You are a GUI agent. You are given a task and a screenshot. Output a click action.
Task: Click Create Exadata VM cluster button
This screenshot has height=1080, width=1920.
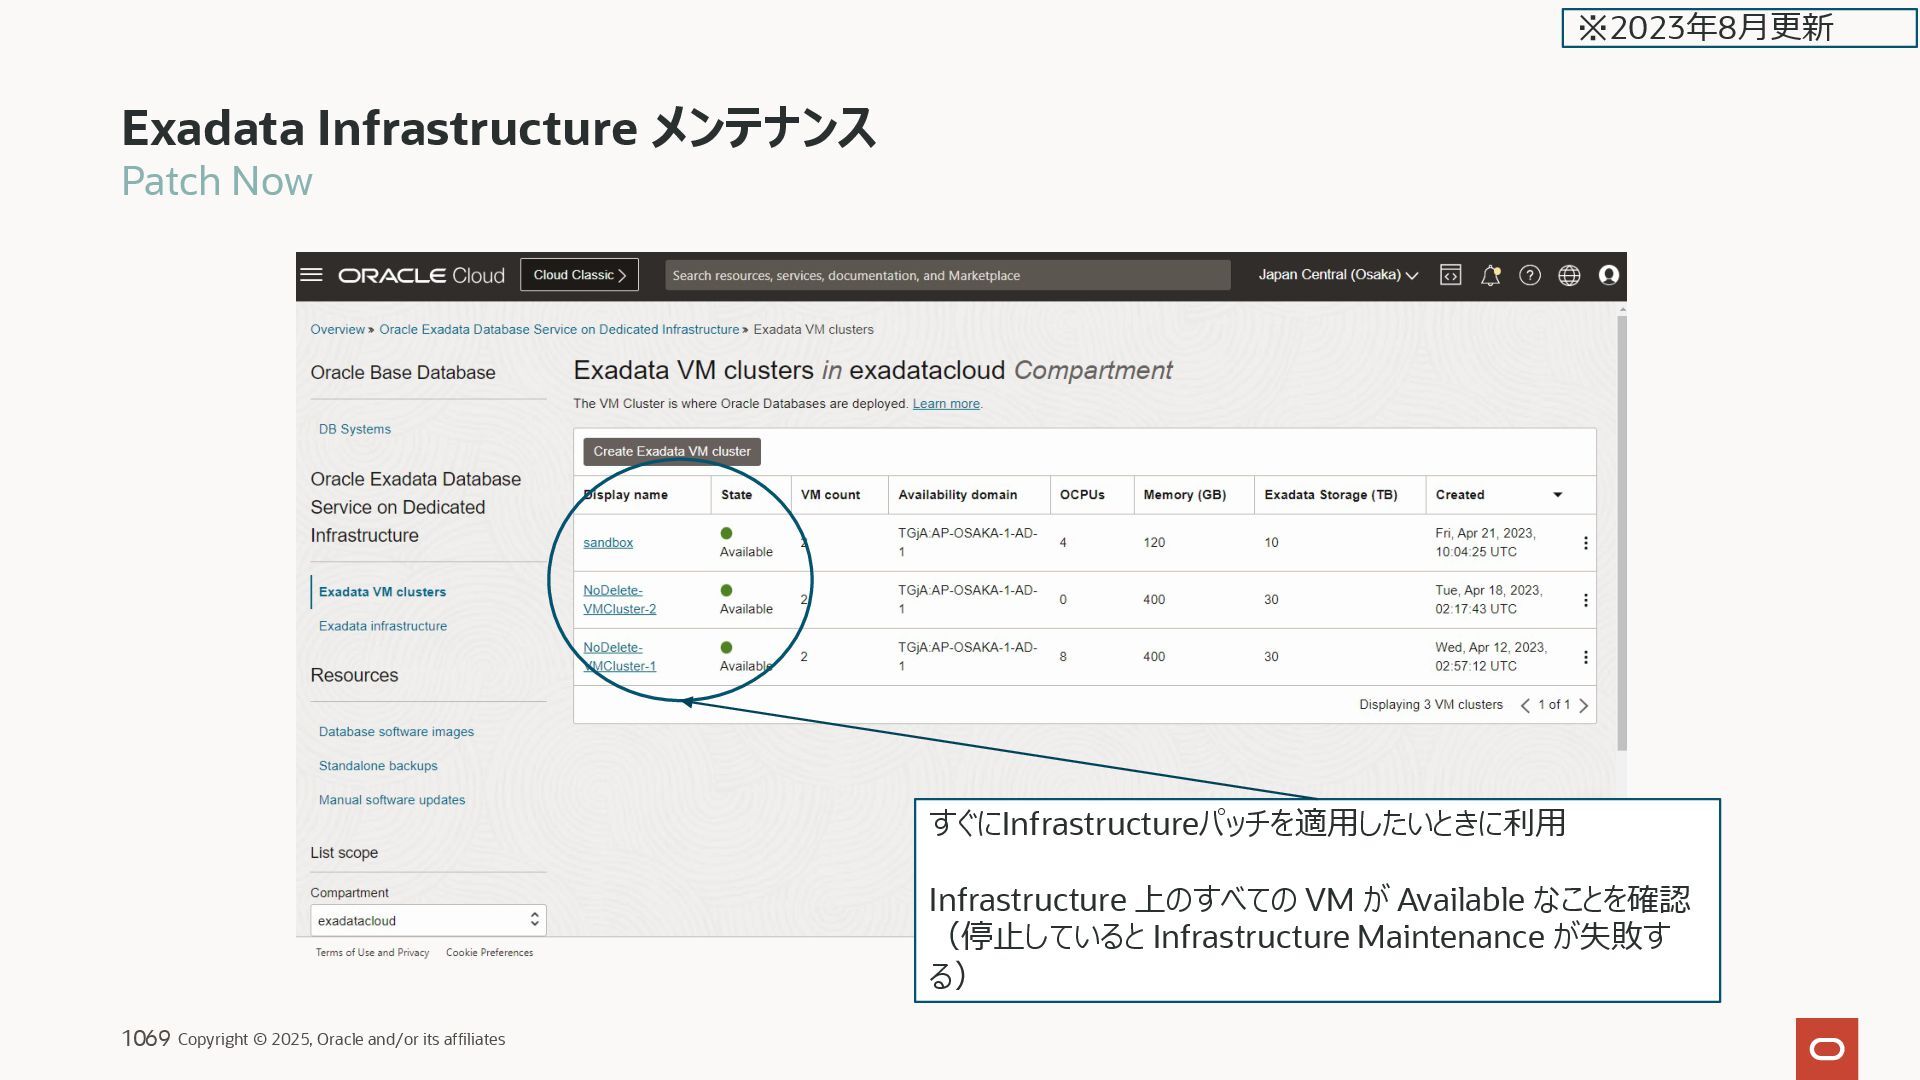tap(671, 452)
